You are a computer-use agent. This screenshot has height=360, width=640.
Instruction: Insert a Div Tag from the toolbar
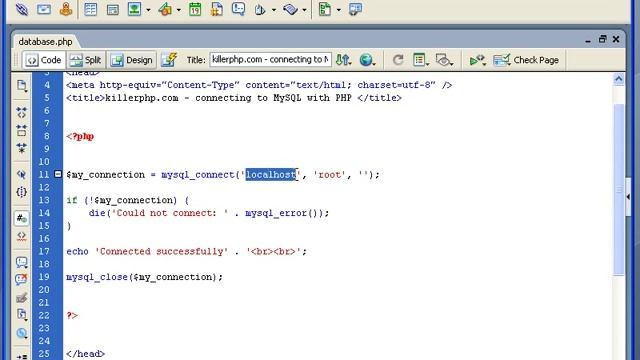112,9
